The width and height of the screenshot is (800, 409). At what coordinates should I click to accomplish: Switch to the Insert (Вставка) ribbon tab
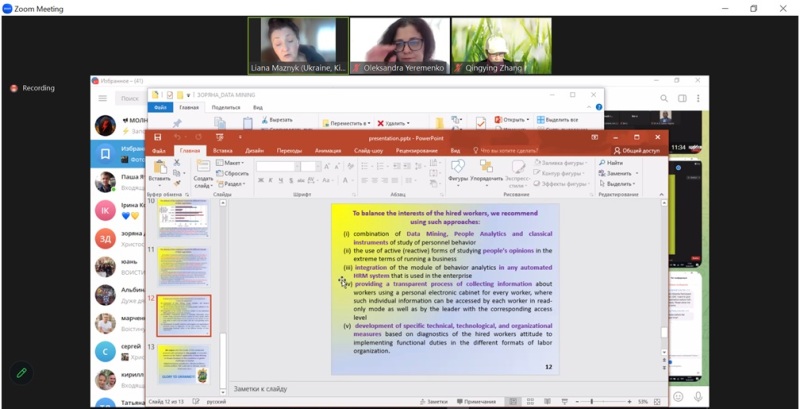(x=222, y=151)
